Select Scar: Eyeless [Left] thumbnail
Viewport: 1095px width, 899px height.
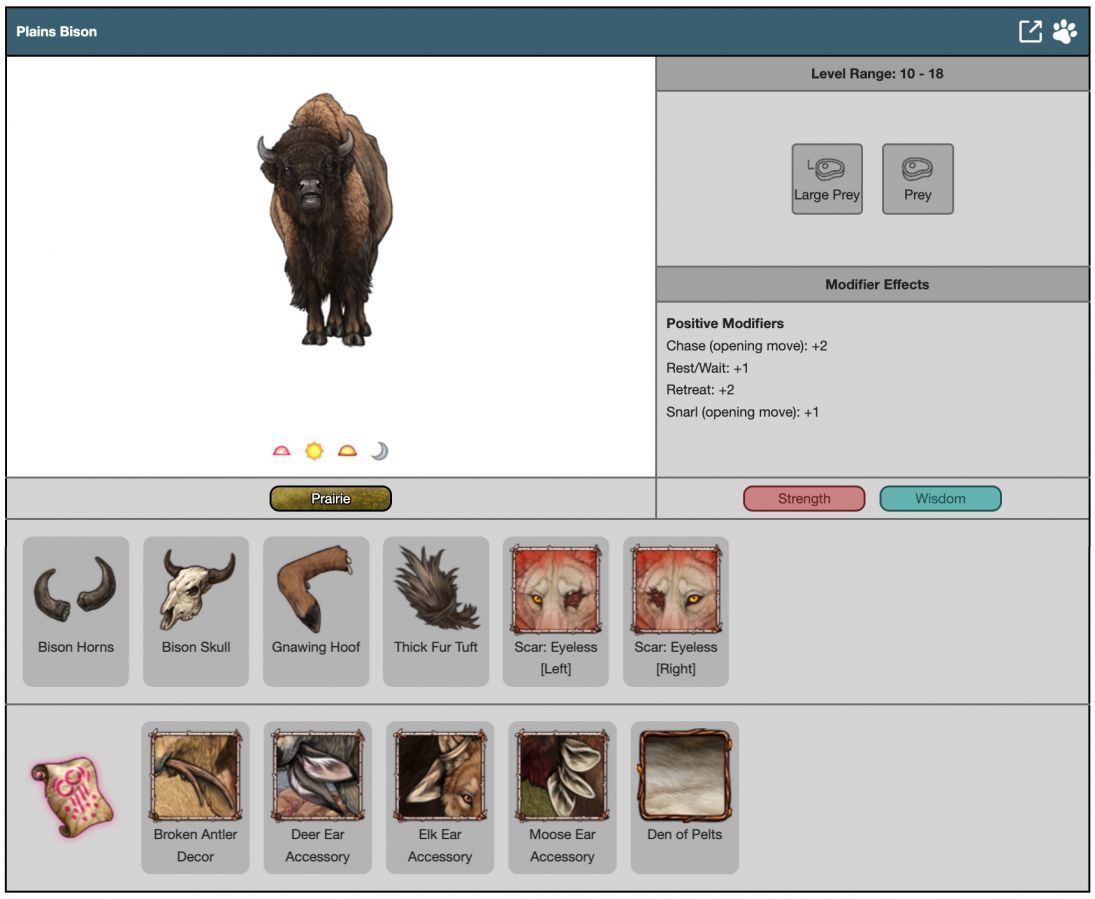556,591
